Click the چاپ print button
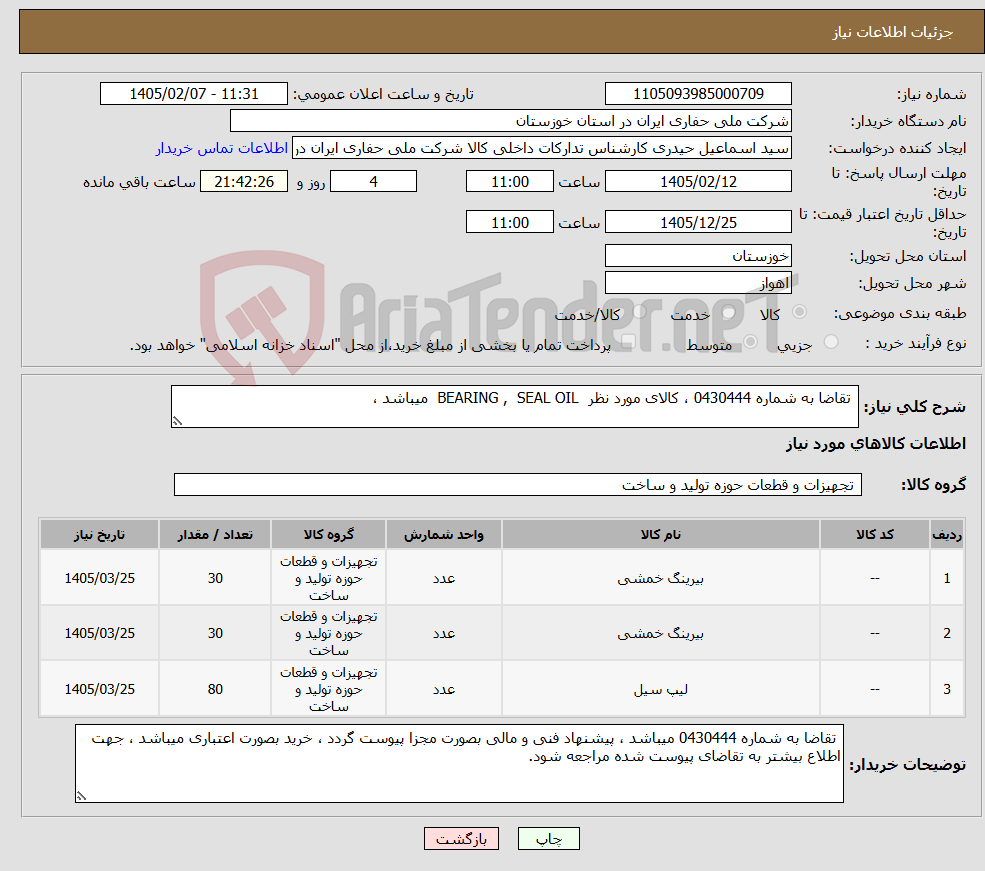The image size is (985, 871). tap(548, 839)
